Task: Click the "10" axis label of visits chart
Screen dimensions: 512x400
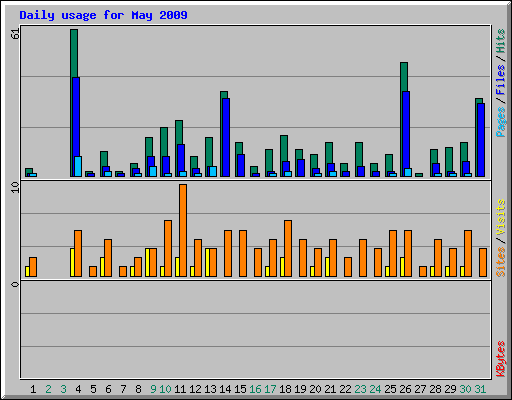Action: (x=15, y=187)
